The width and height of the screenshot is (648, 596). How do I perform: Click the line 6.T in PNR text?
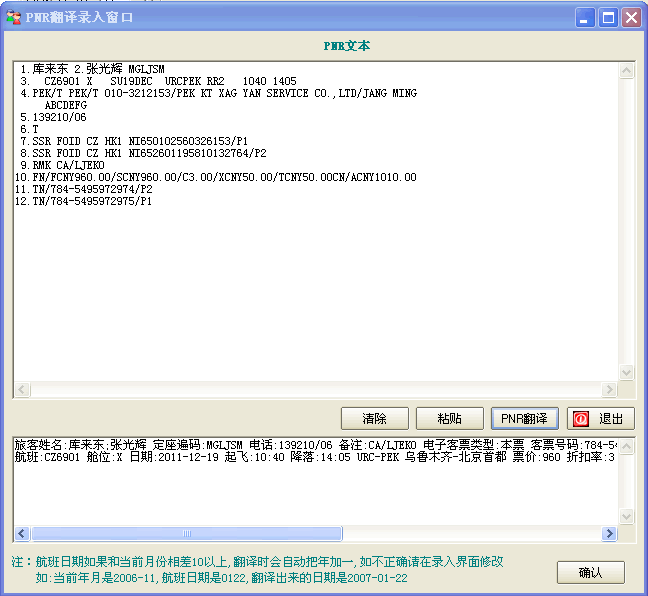click(x=29, y=129)
